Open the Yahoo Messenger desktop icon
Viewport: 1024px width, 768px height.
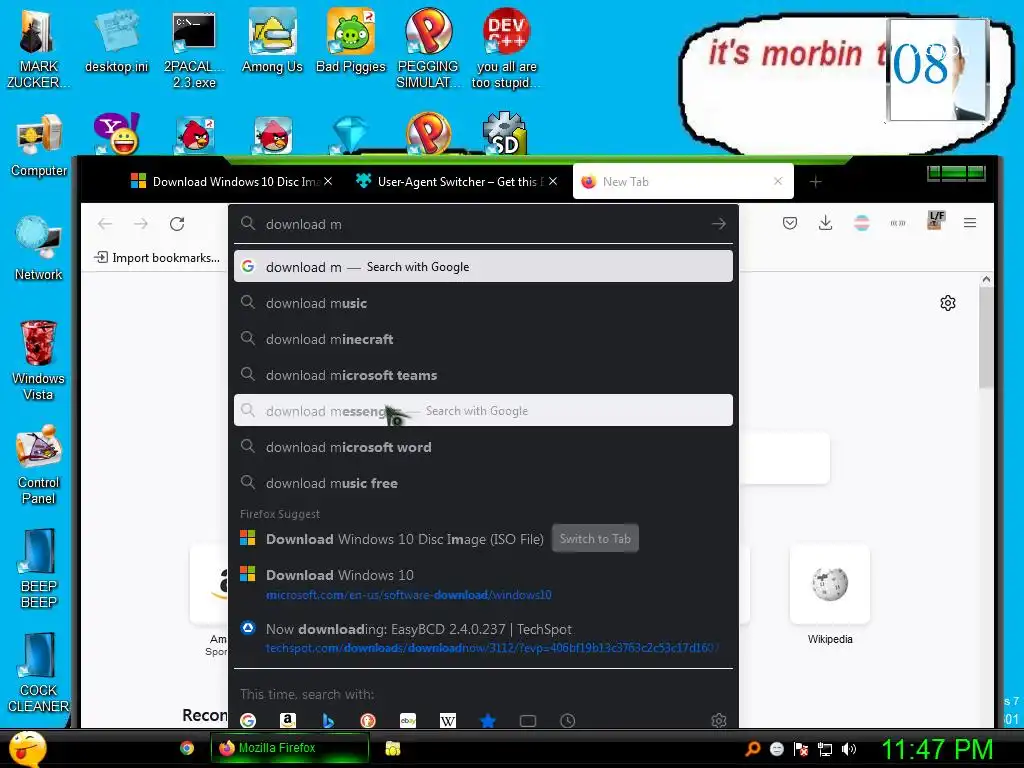click(x=116, y=134)
